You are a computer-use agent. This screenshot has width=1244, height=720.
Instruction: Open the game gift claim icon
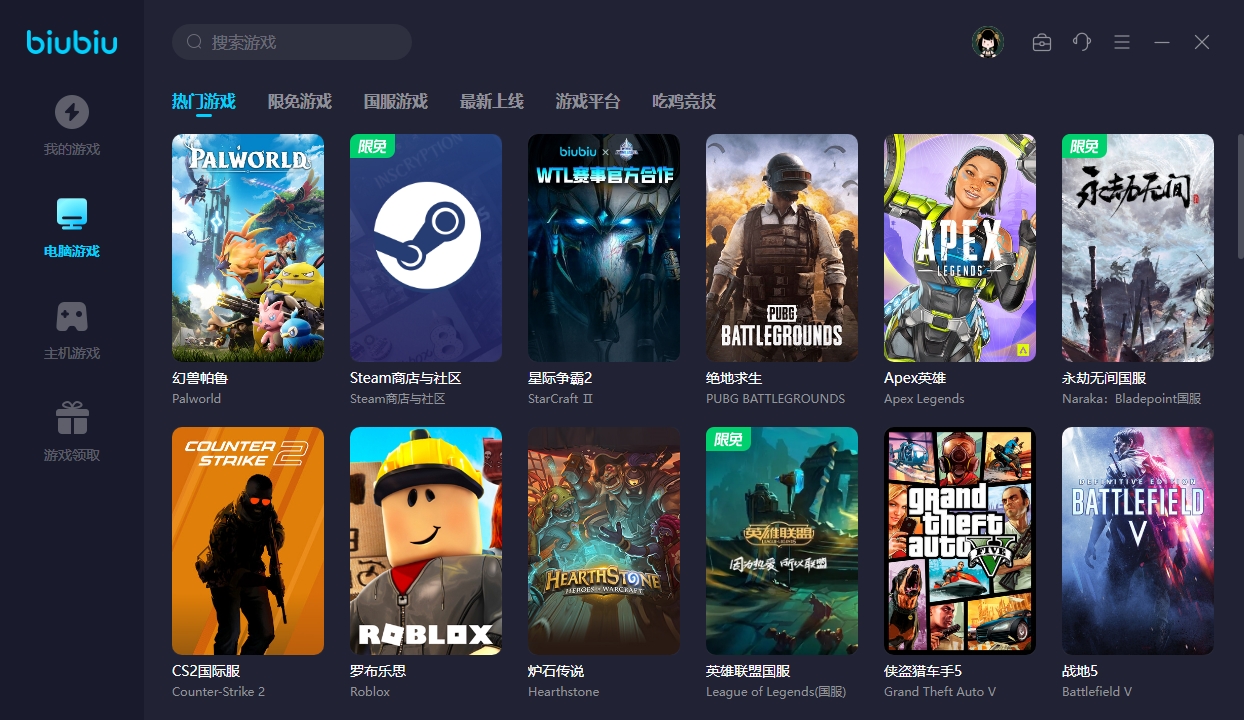72,418
